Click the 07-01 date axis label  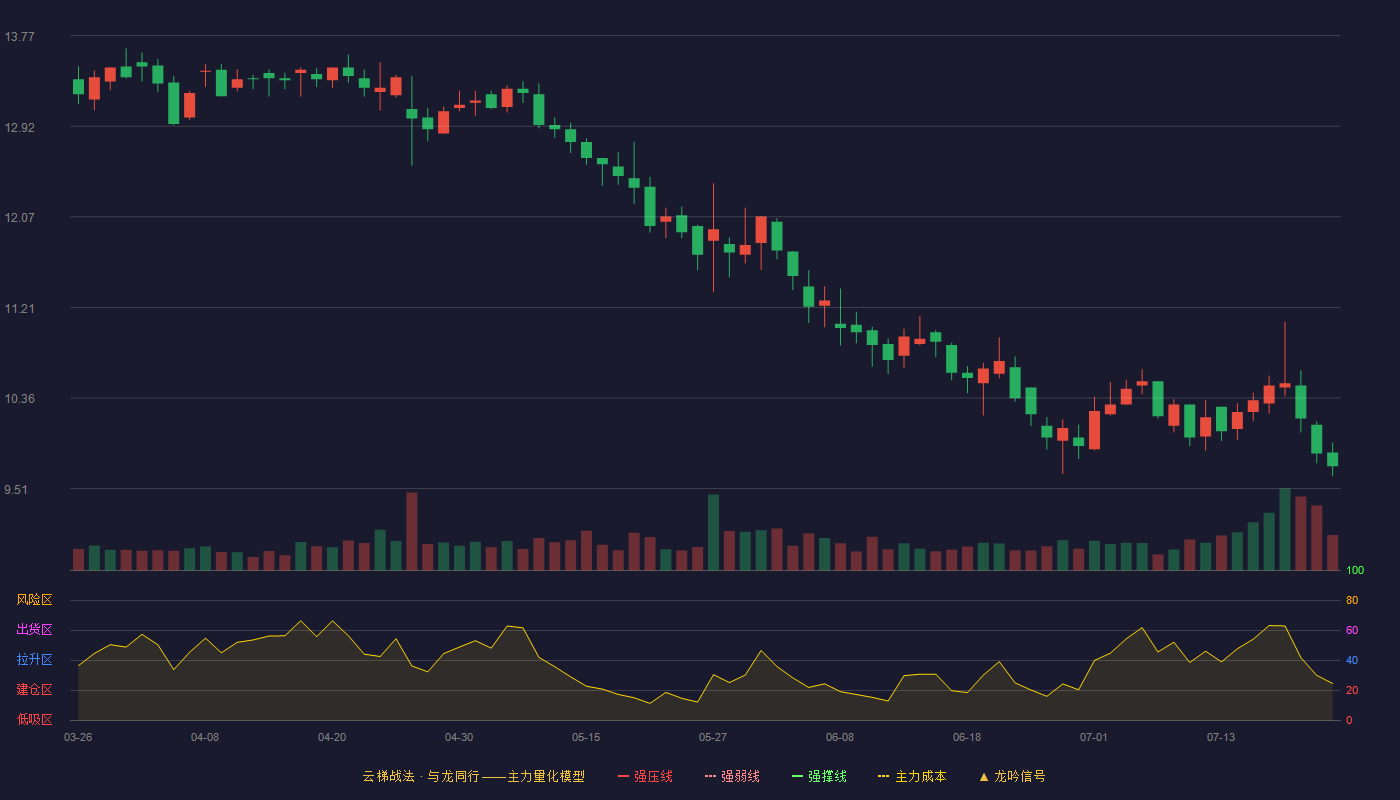coord(1094,737)
